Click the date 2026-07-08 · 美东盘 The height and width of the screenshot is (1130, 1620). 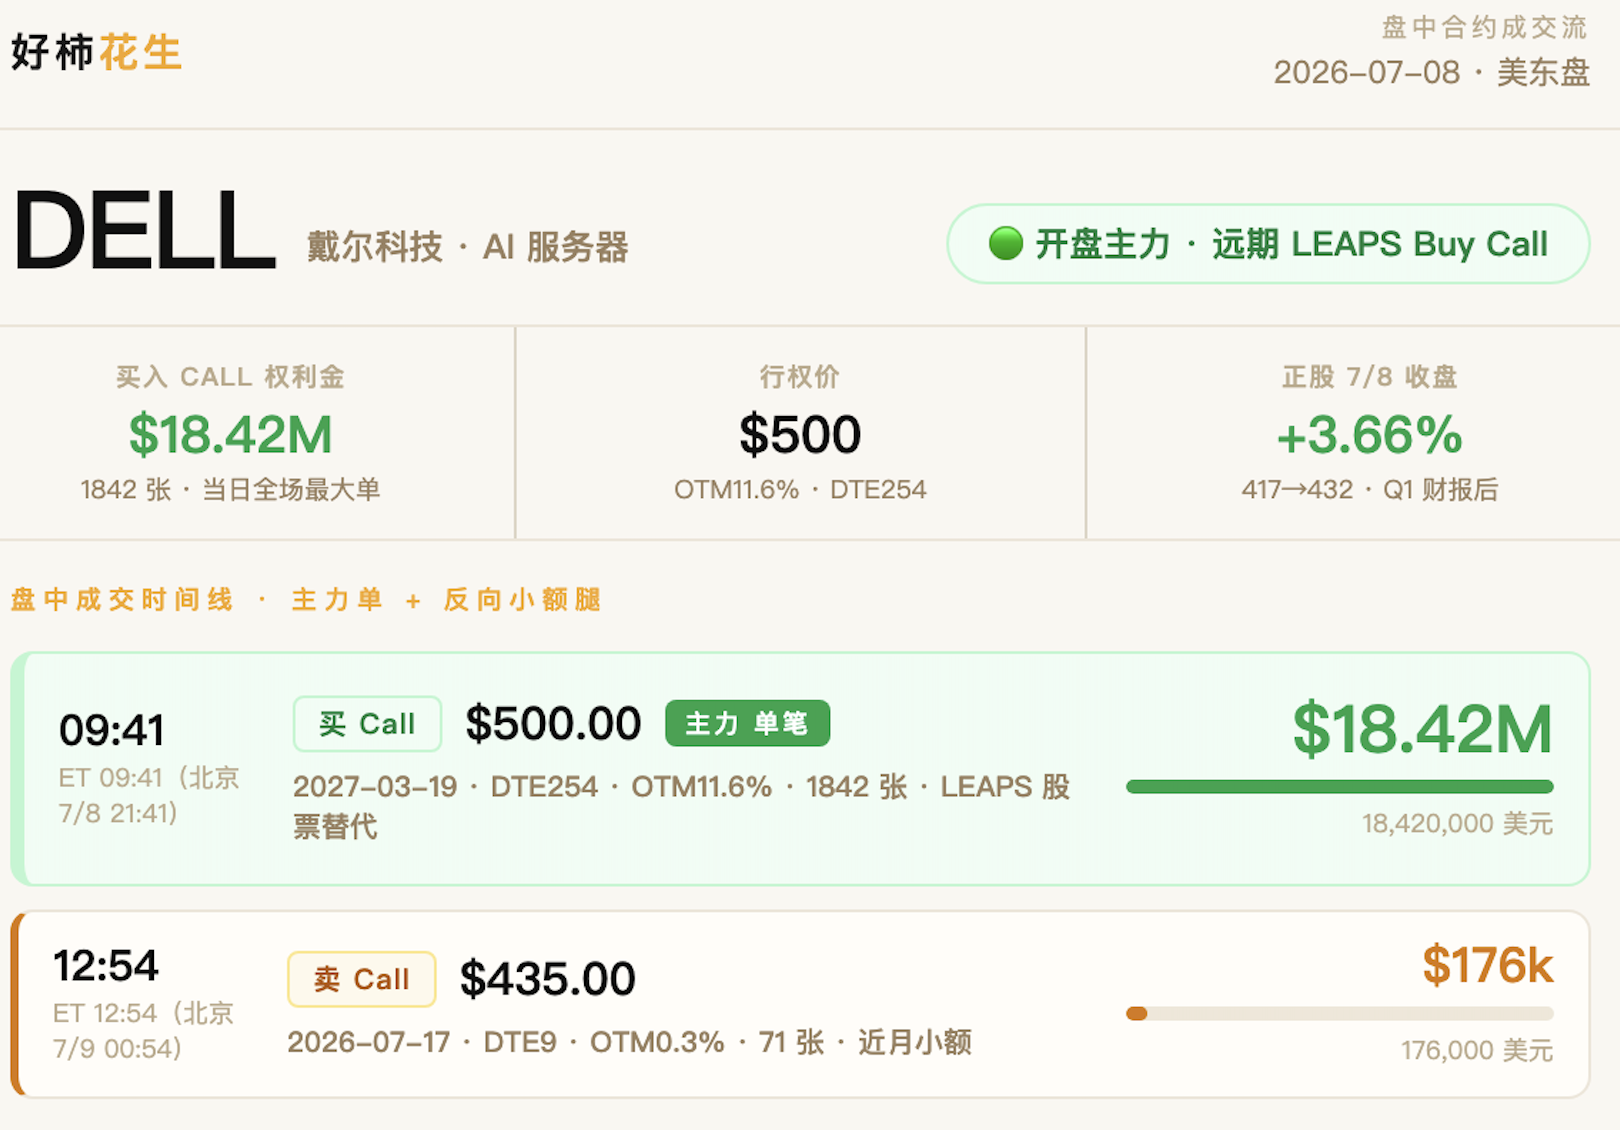pos(1431,72)
